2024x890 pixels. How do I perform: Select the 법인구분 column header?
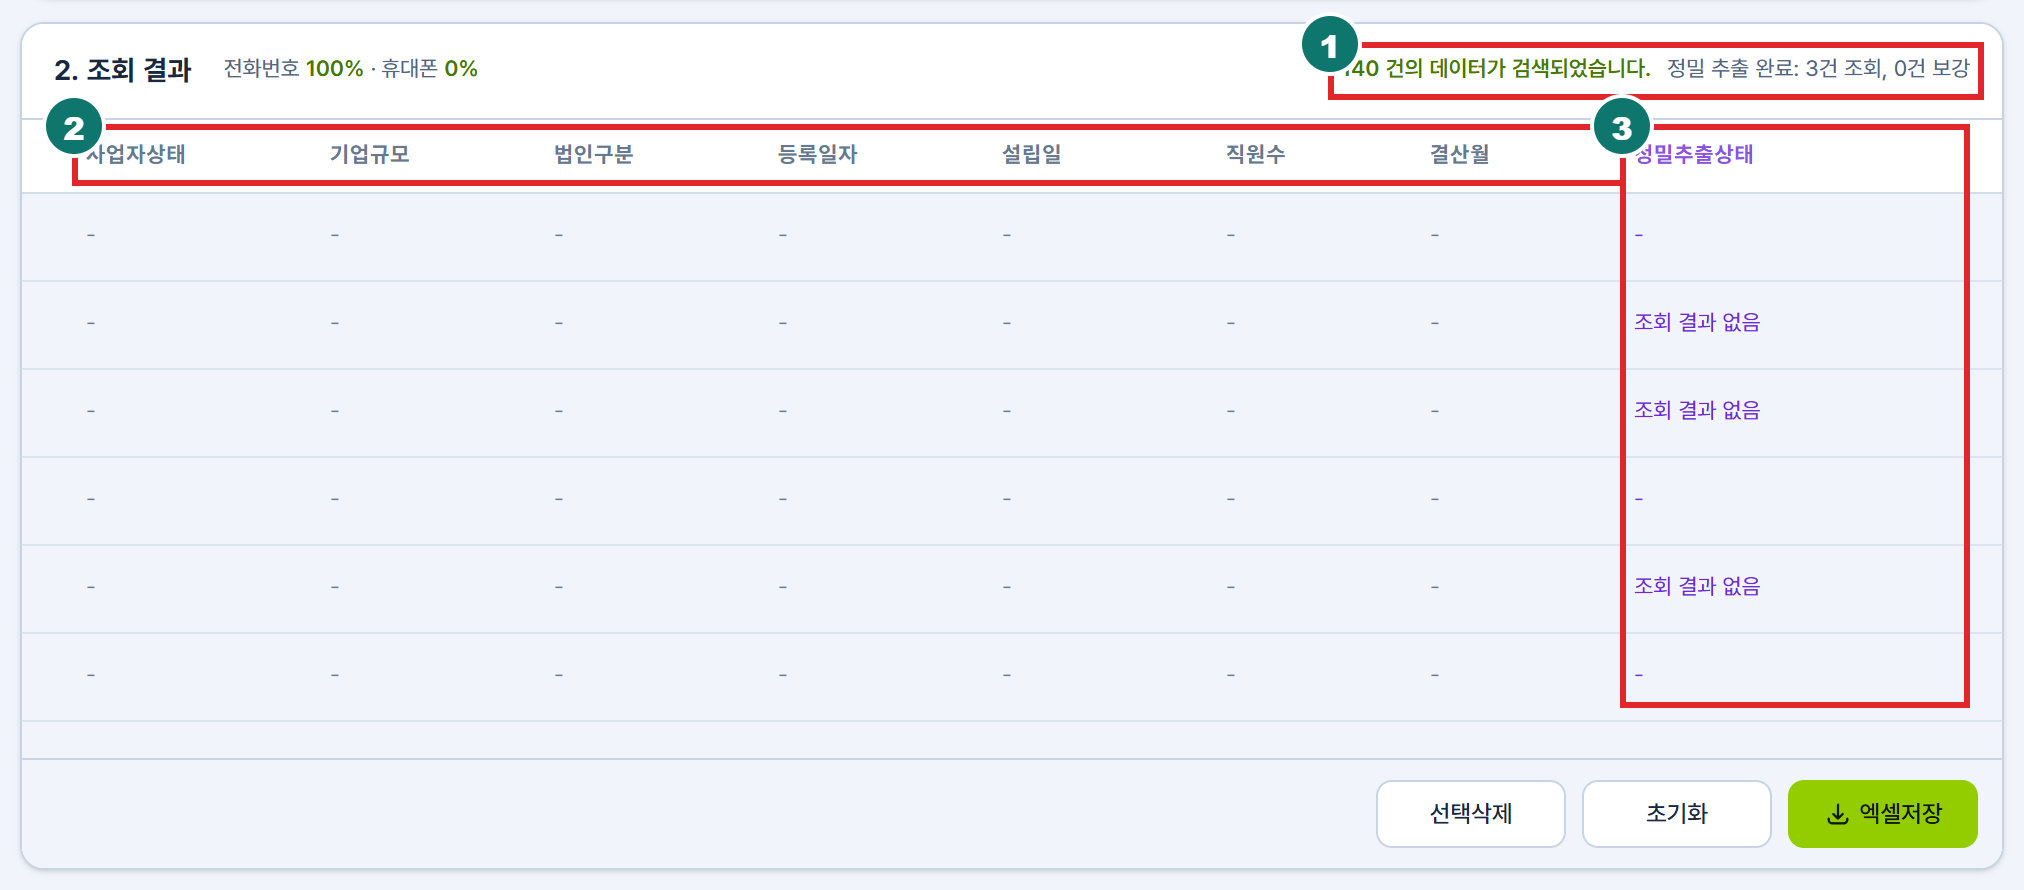tap(594, 154)
